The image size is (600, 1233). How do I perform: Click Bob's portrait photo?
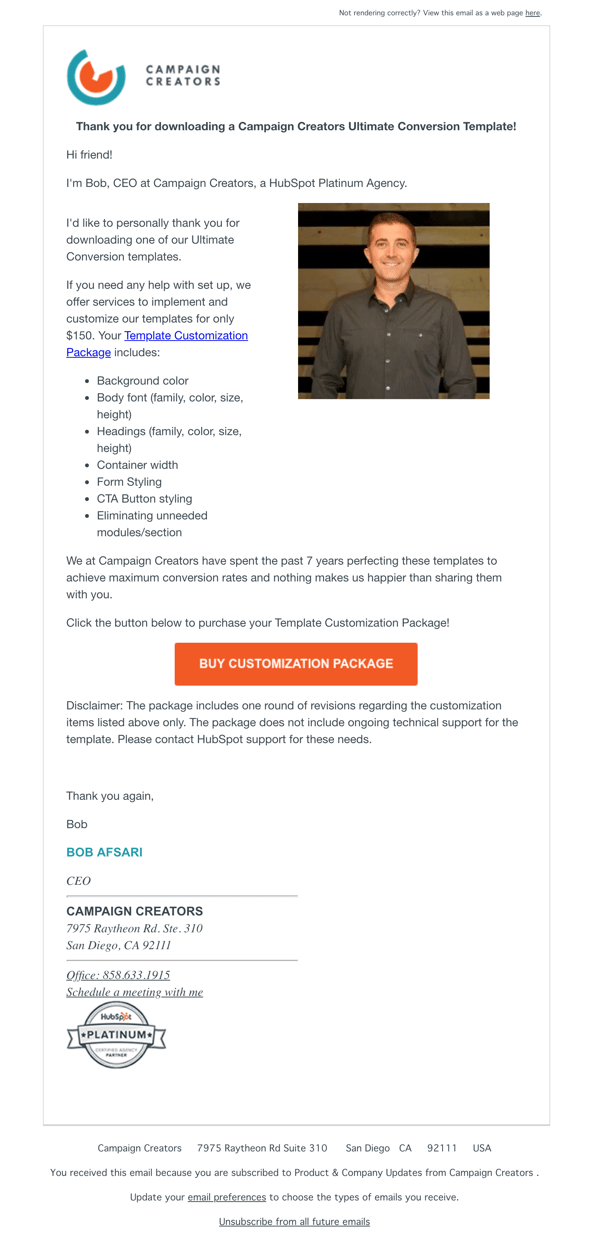point(393,301)
